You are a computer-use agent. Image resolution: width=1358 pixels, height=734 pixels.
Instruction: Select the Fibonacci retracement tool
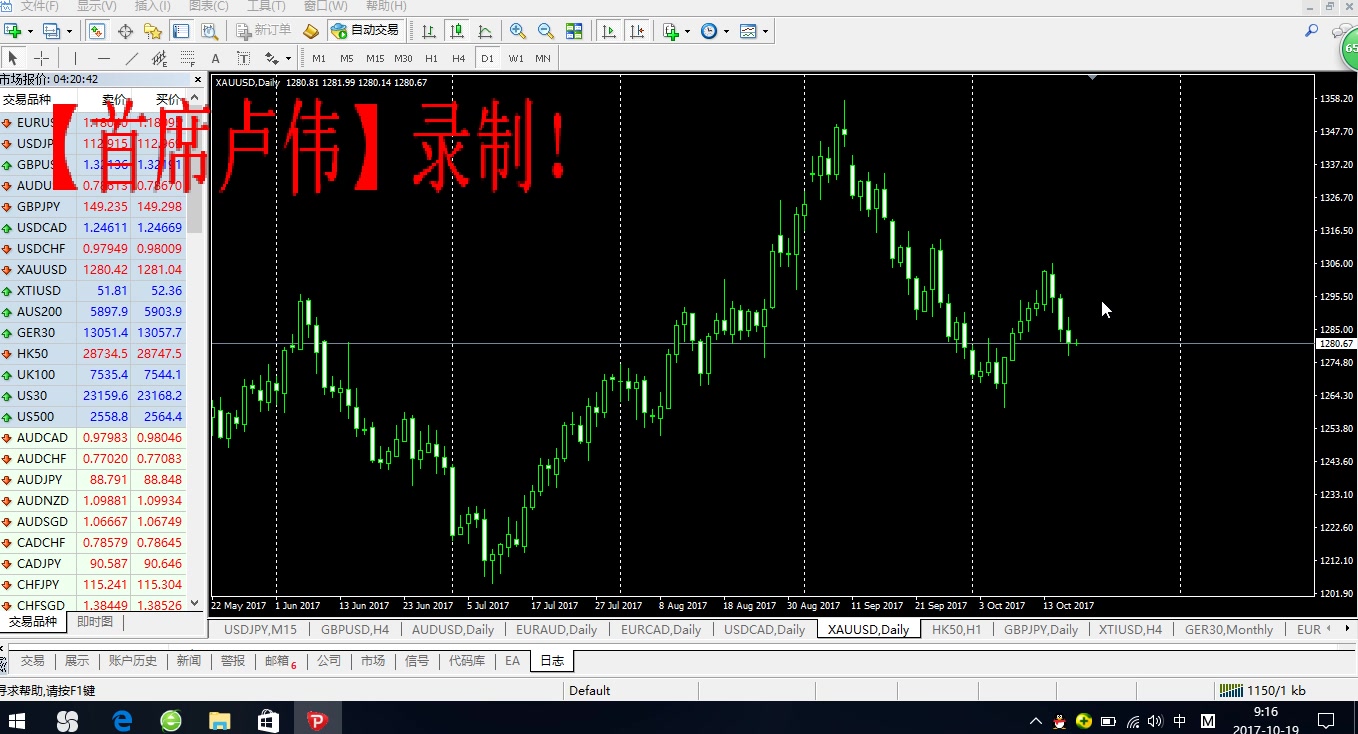[x=187, y=58]
